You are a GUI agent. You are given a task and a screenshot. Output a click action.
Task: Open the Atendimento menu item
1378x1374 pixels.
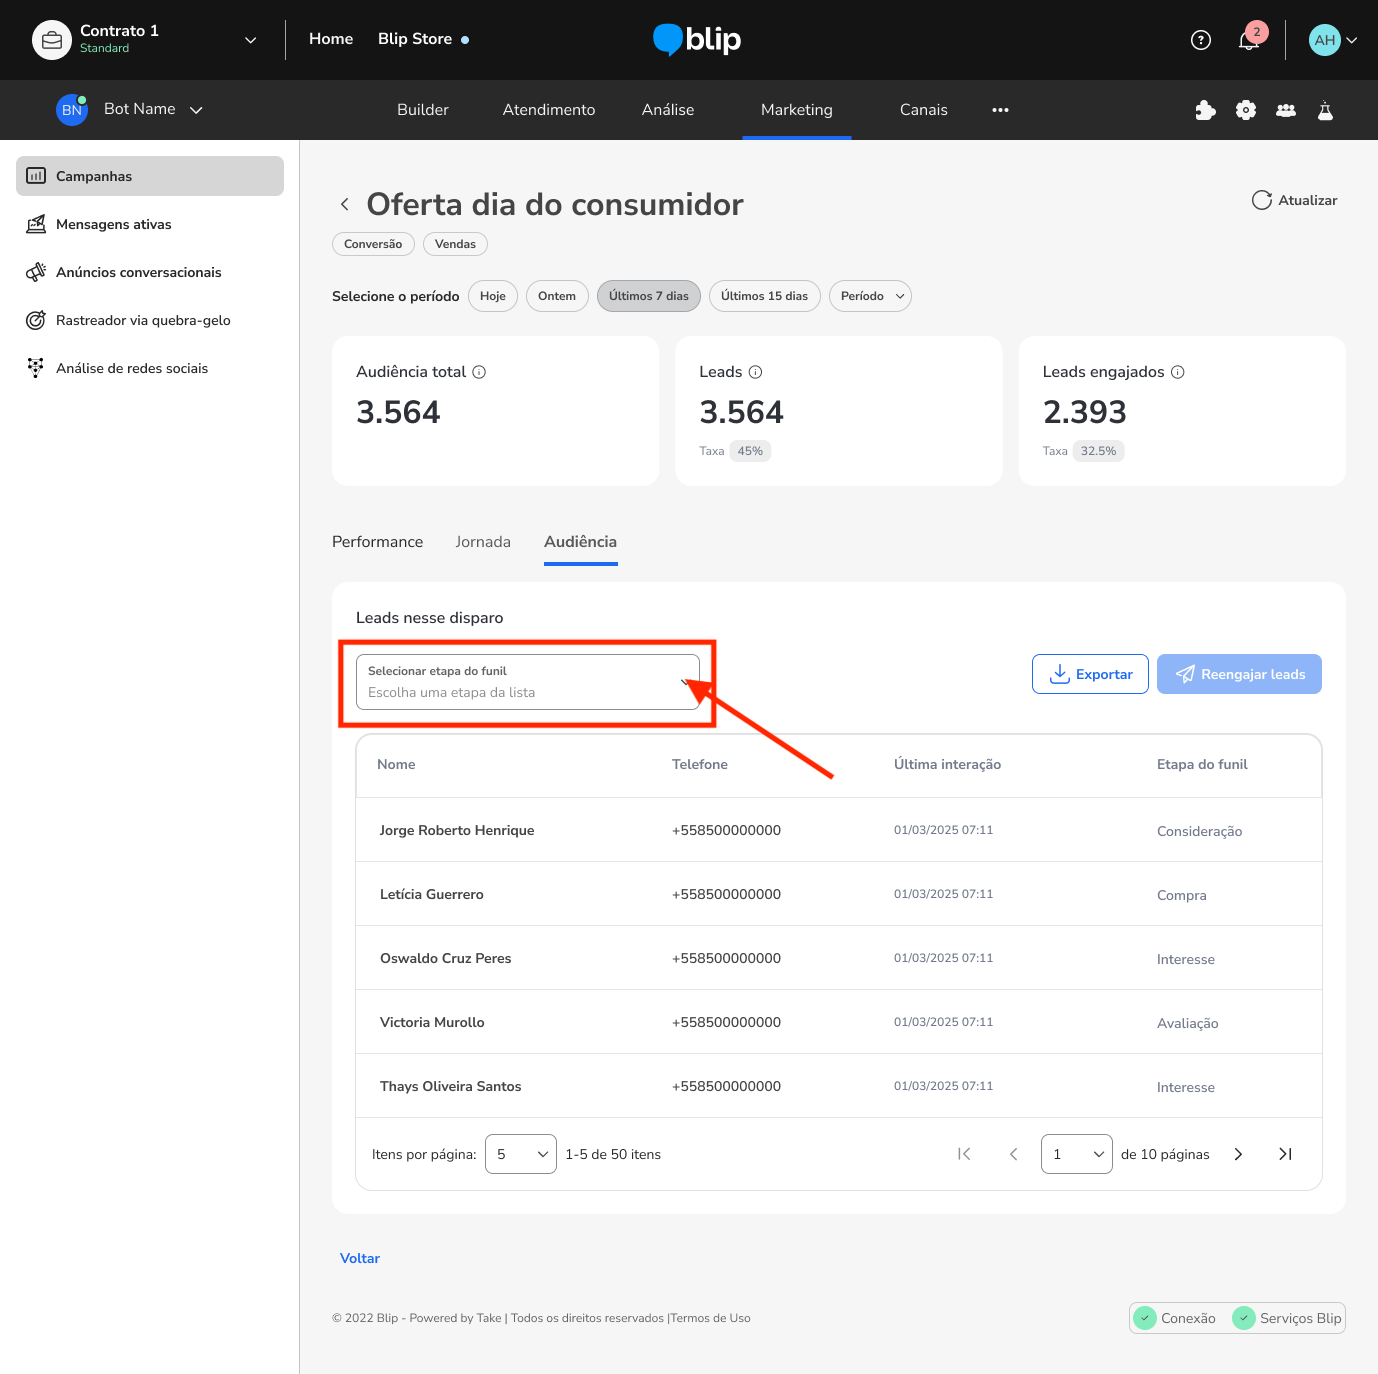pos(548,110)
